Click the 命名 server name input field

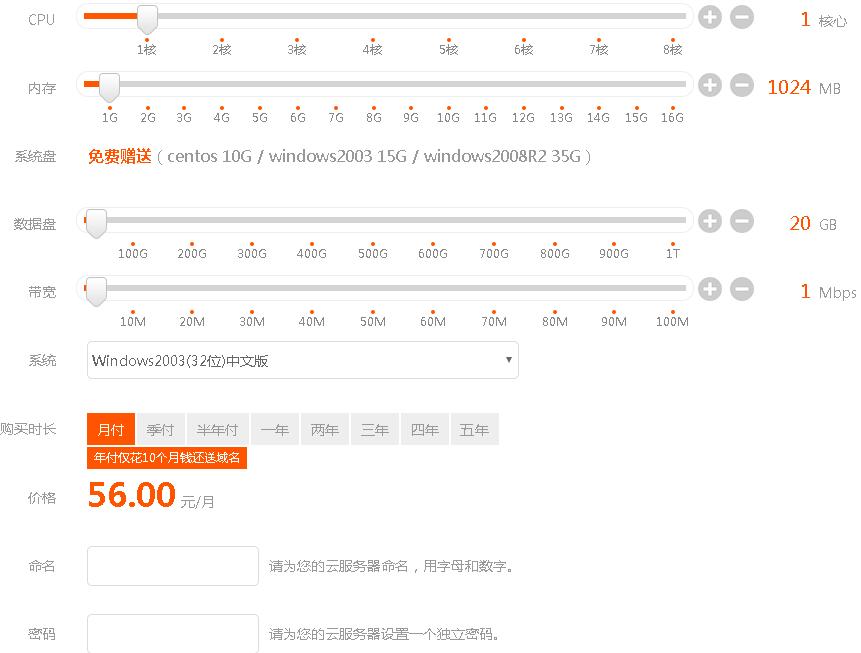173,566
